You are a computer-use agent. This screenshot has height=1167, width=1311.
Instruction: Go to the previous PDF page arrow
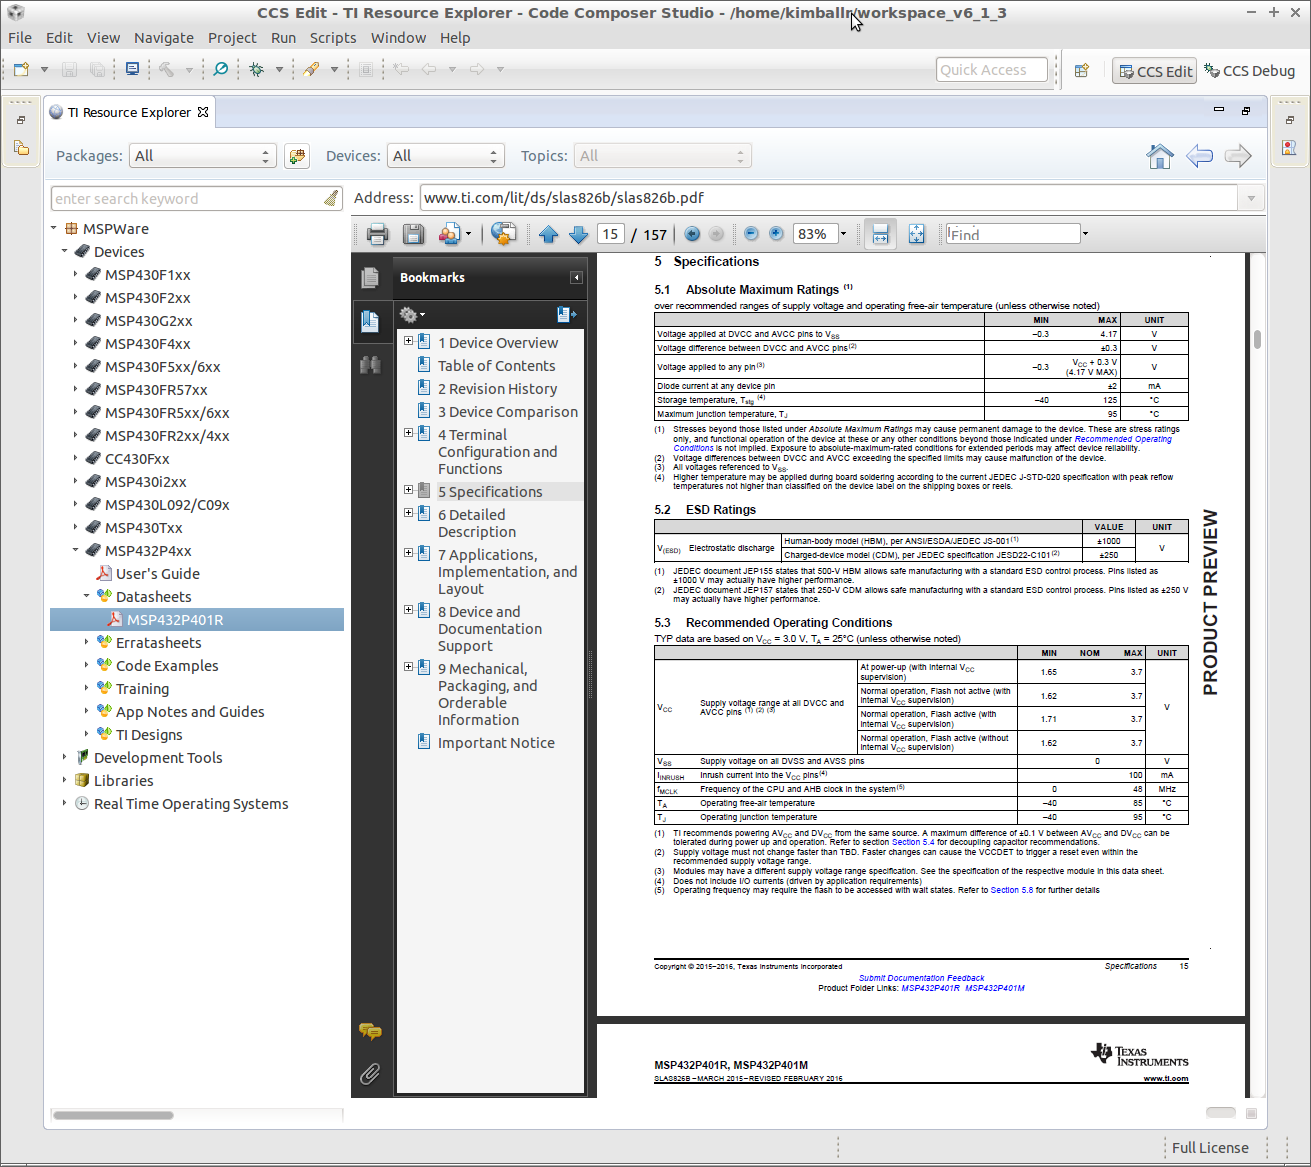click(x=548, y=234)
